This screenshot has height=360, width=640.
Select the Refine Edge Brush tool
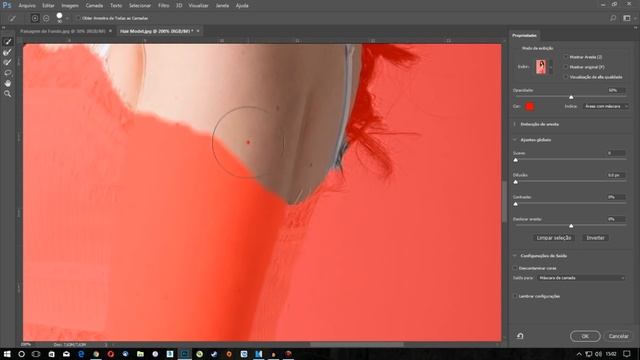click(x=7, y=52)
